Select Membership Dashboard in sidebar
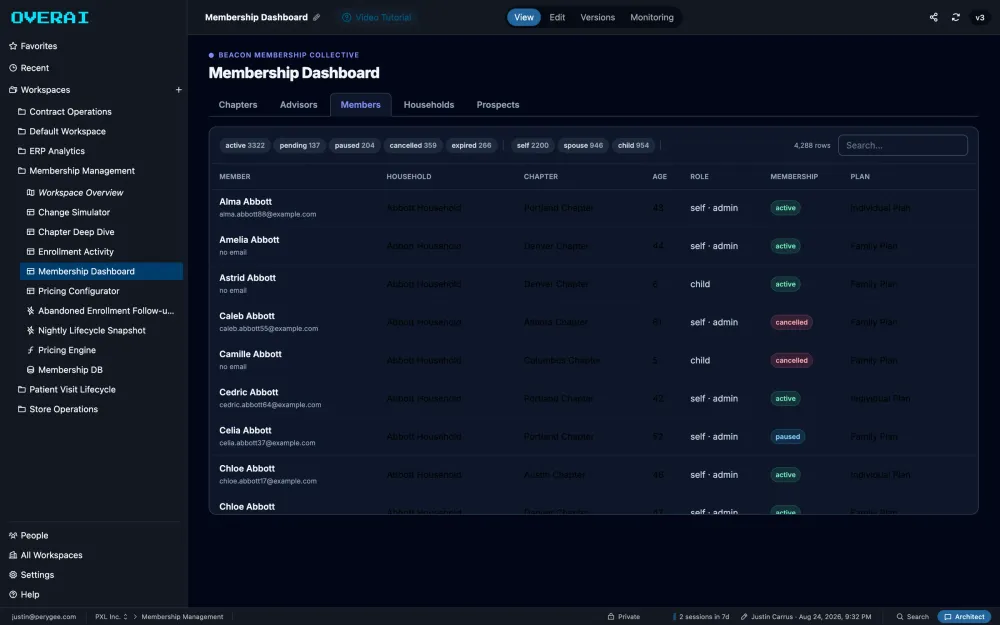1000x625 pixels. (101, 271)
